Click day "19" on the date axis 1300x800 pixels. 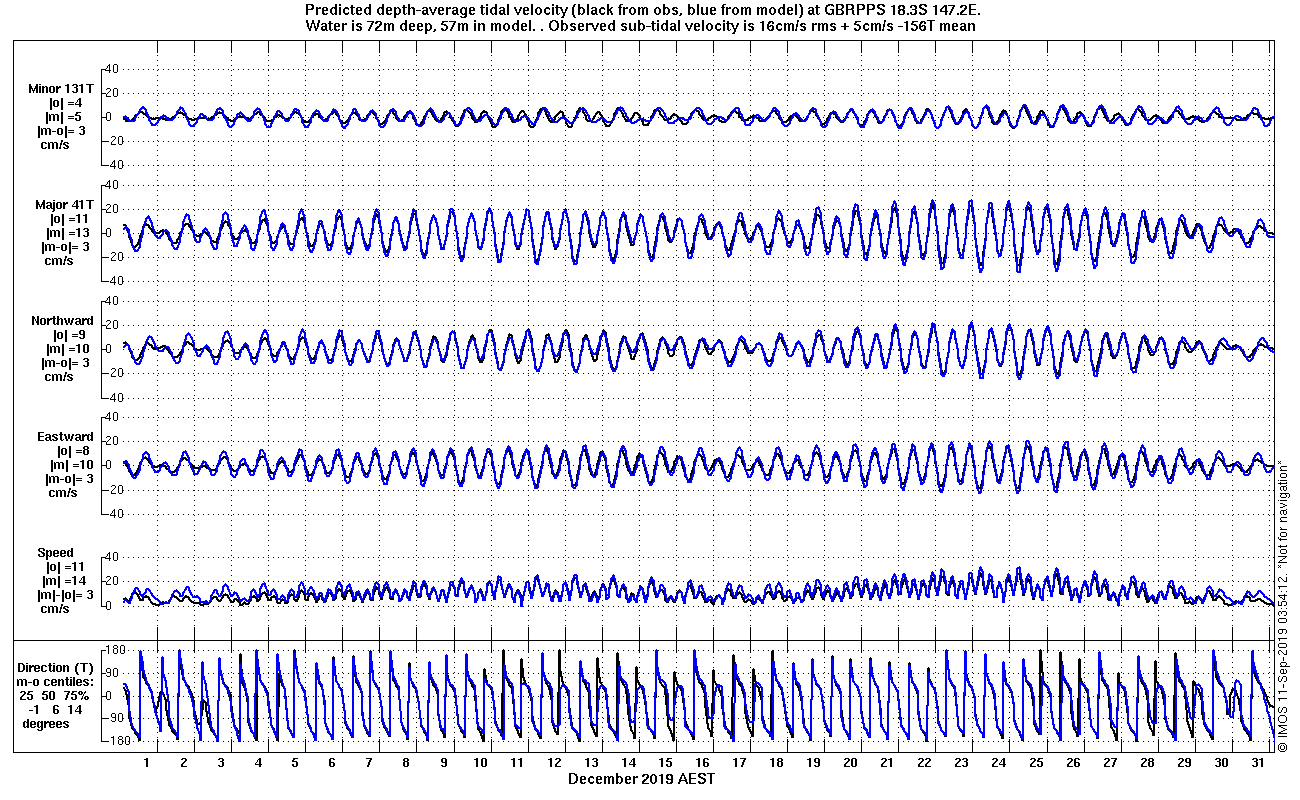coord(813,763)
